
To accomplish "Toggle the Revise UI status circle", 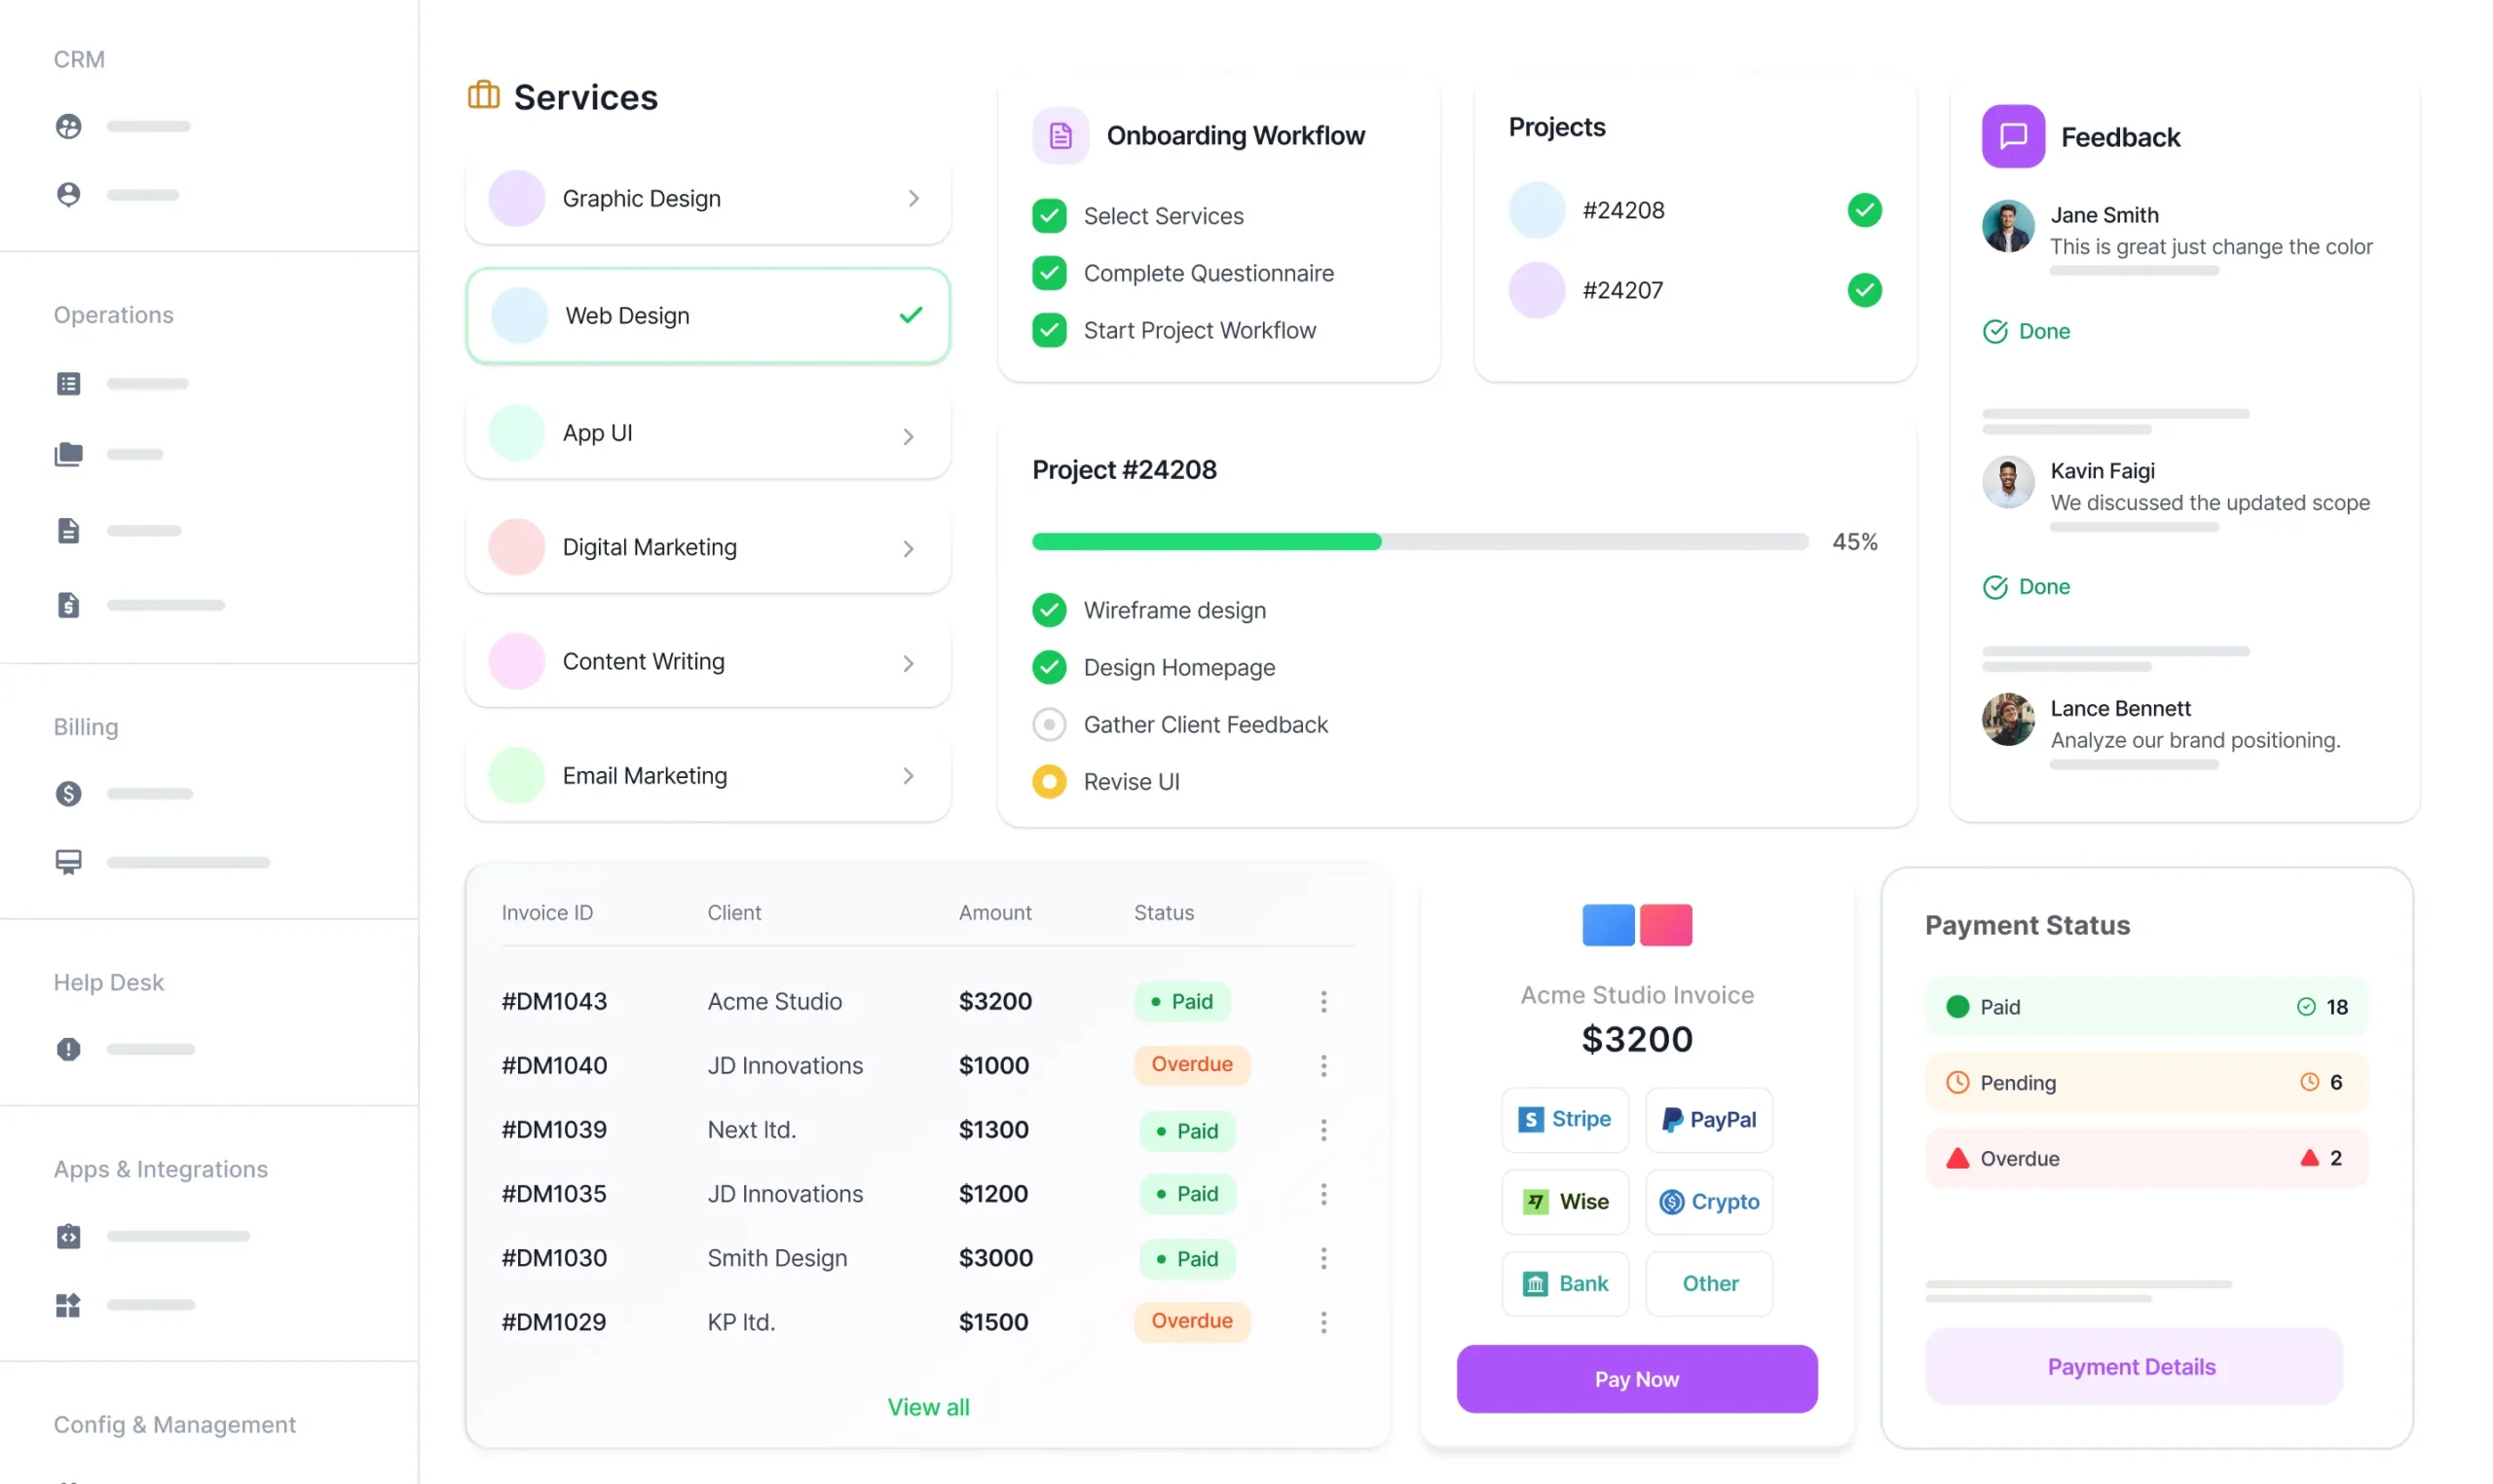I will pos(1049,781).
